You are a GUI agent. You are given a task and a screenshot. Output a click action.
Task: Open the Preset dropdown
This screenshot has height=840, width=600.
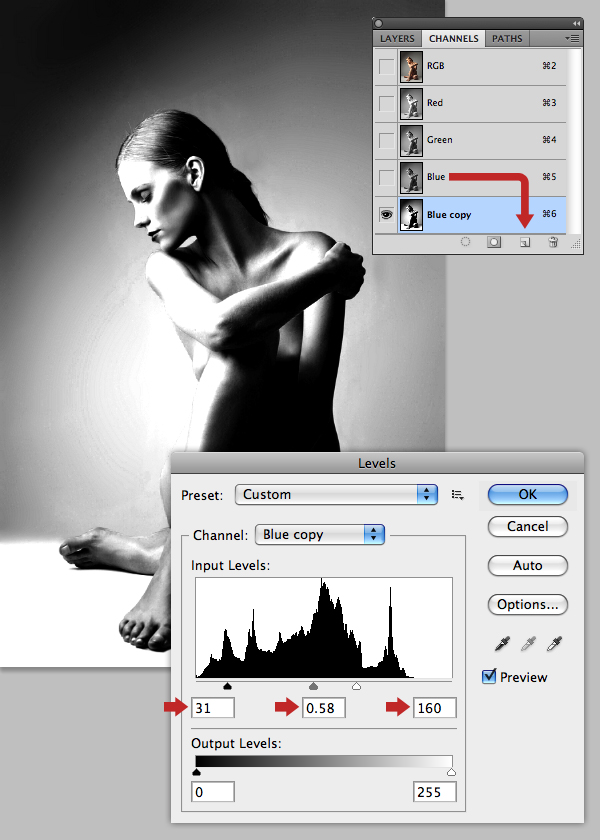[336, 494]
